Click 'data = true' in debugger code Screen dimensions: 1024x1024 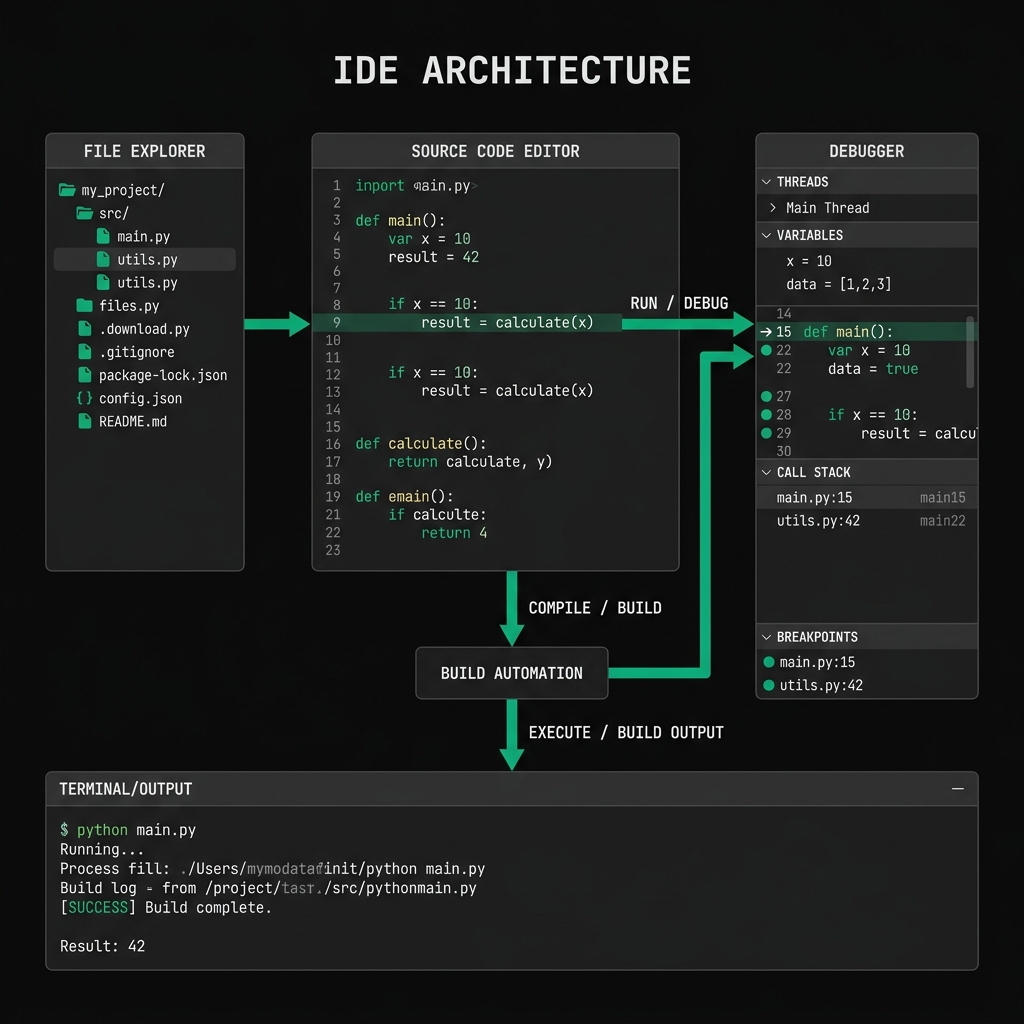(872, 369)
